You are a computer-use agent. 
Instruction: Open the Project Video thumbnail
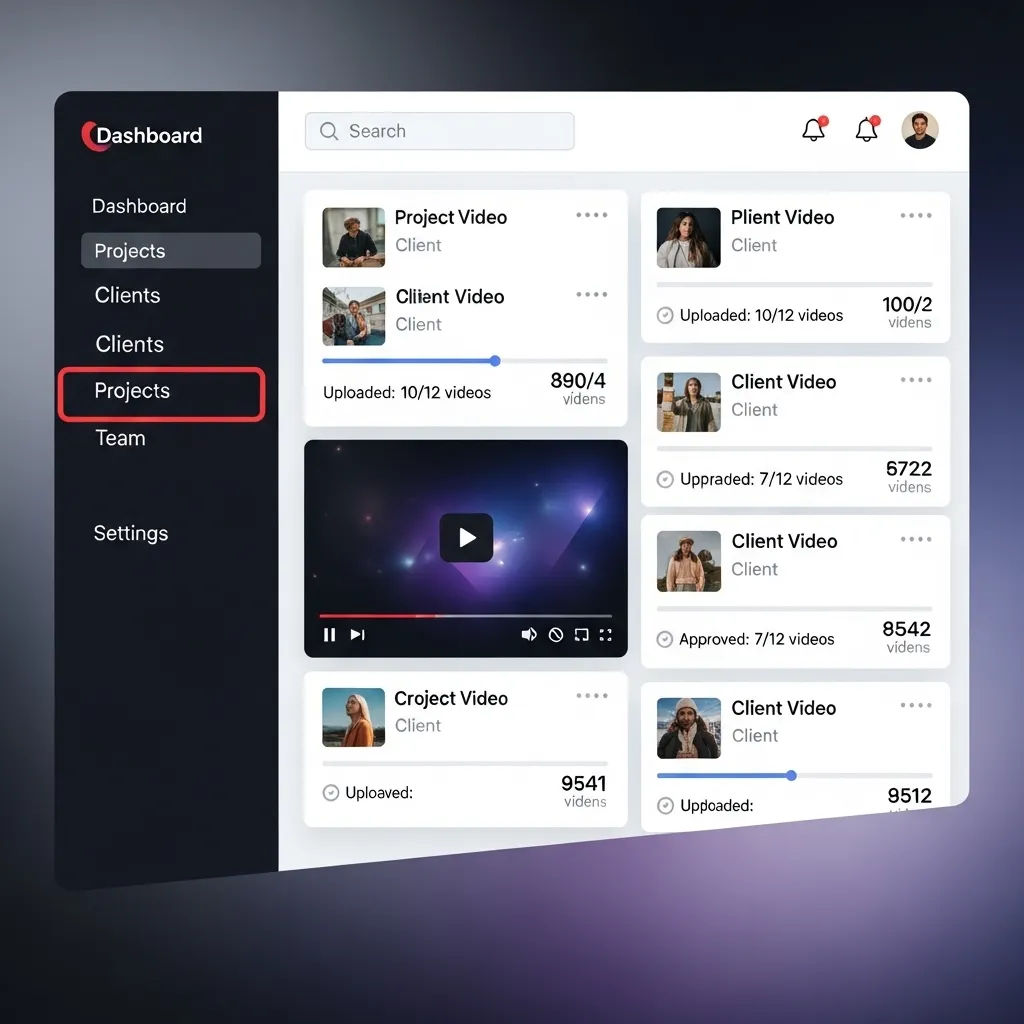pos(353,238)
